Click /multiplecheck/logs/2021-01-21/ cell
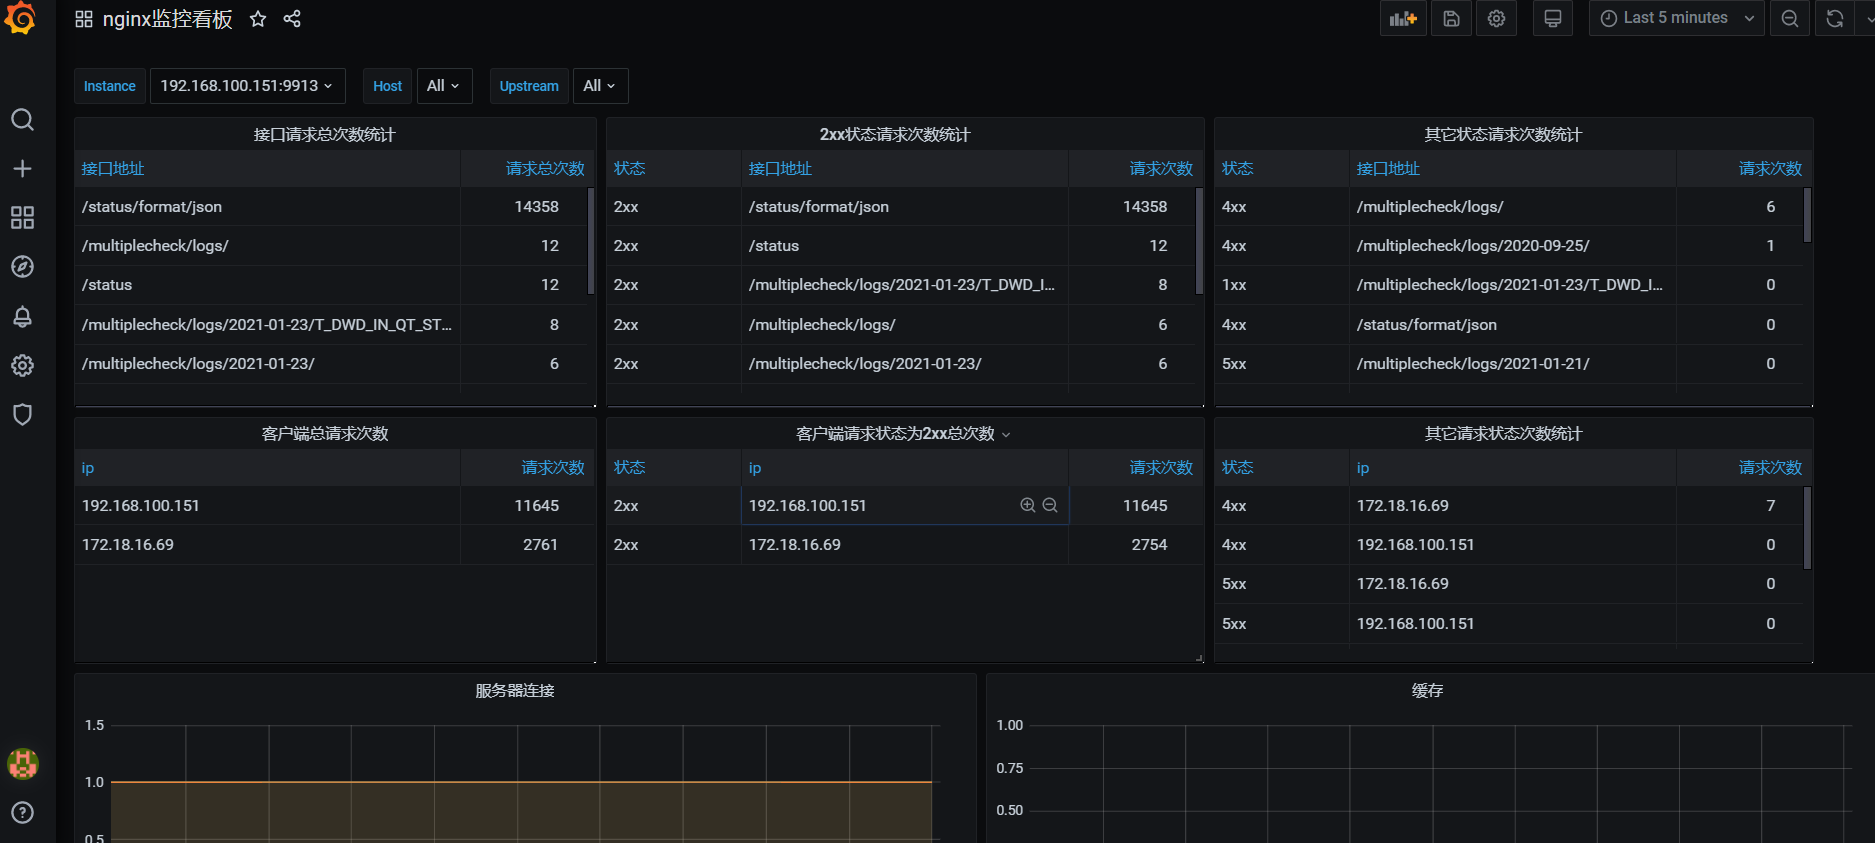The image size is (1875, 843). tap(1512, 364)
